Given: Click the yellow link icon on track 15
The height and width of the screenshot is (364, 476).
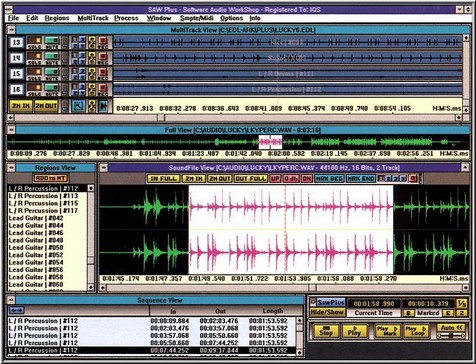Looking at the screenshot, I should [92, 74].
